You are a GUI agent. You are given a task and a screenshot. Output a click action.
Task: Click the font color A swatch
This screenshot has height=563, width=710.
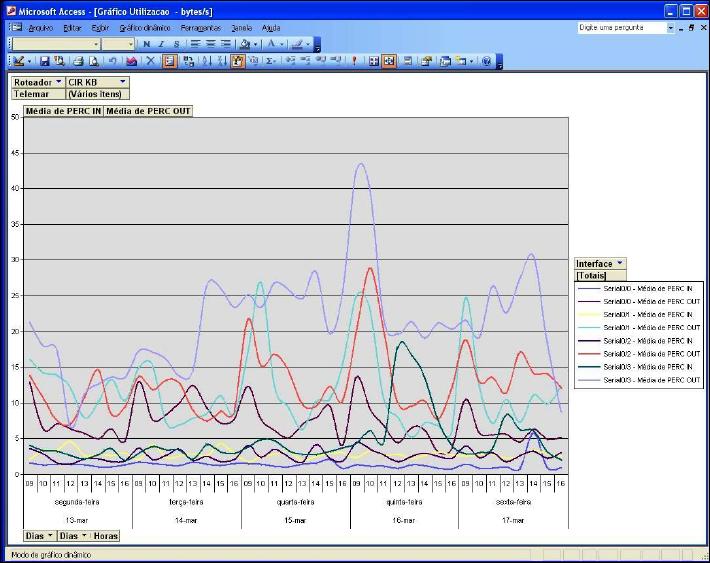[x=271, y=44]
